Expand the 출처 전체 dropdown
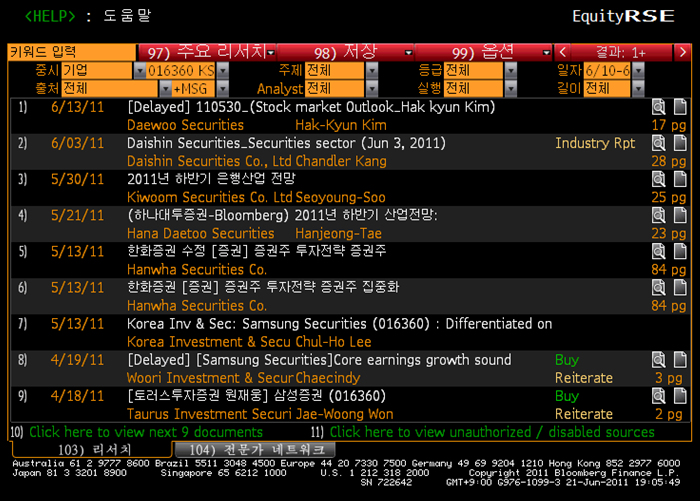 (x=166, y=89)
